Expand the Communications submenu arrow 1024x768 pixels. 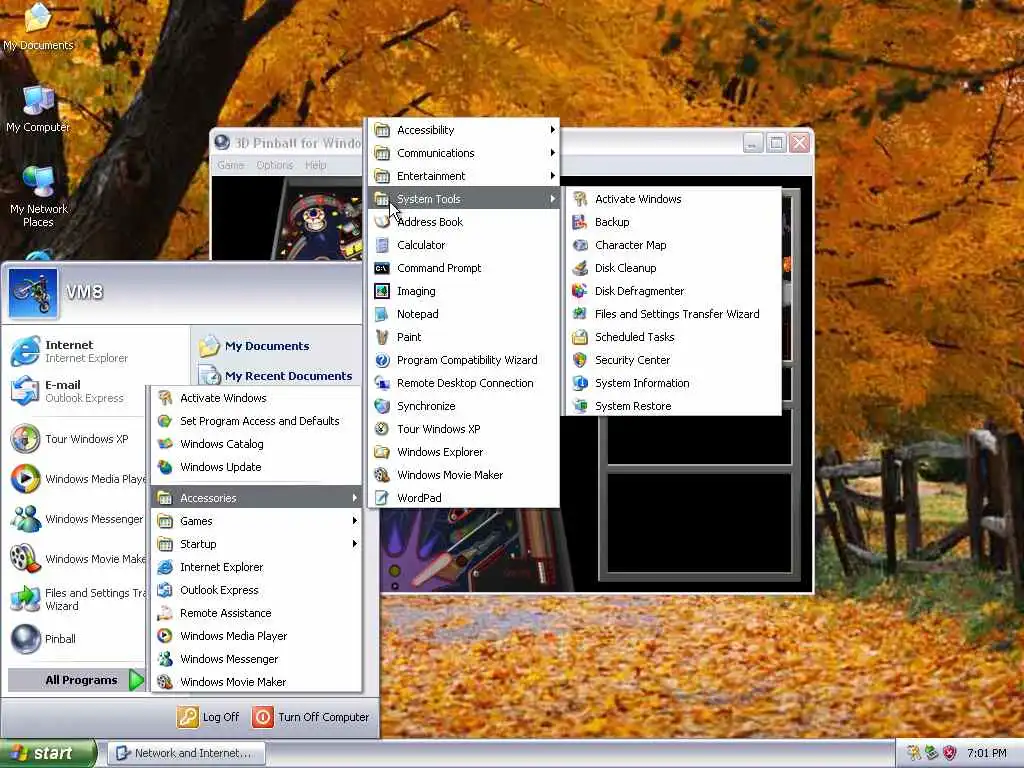pyautogui.click(x=552, y=153)
